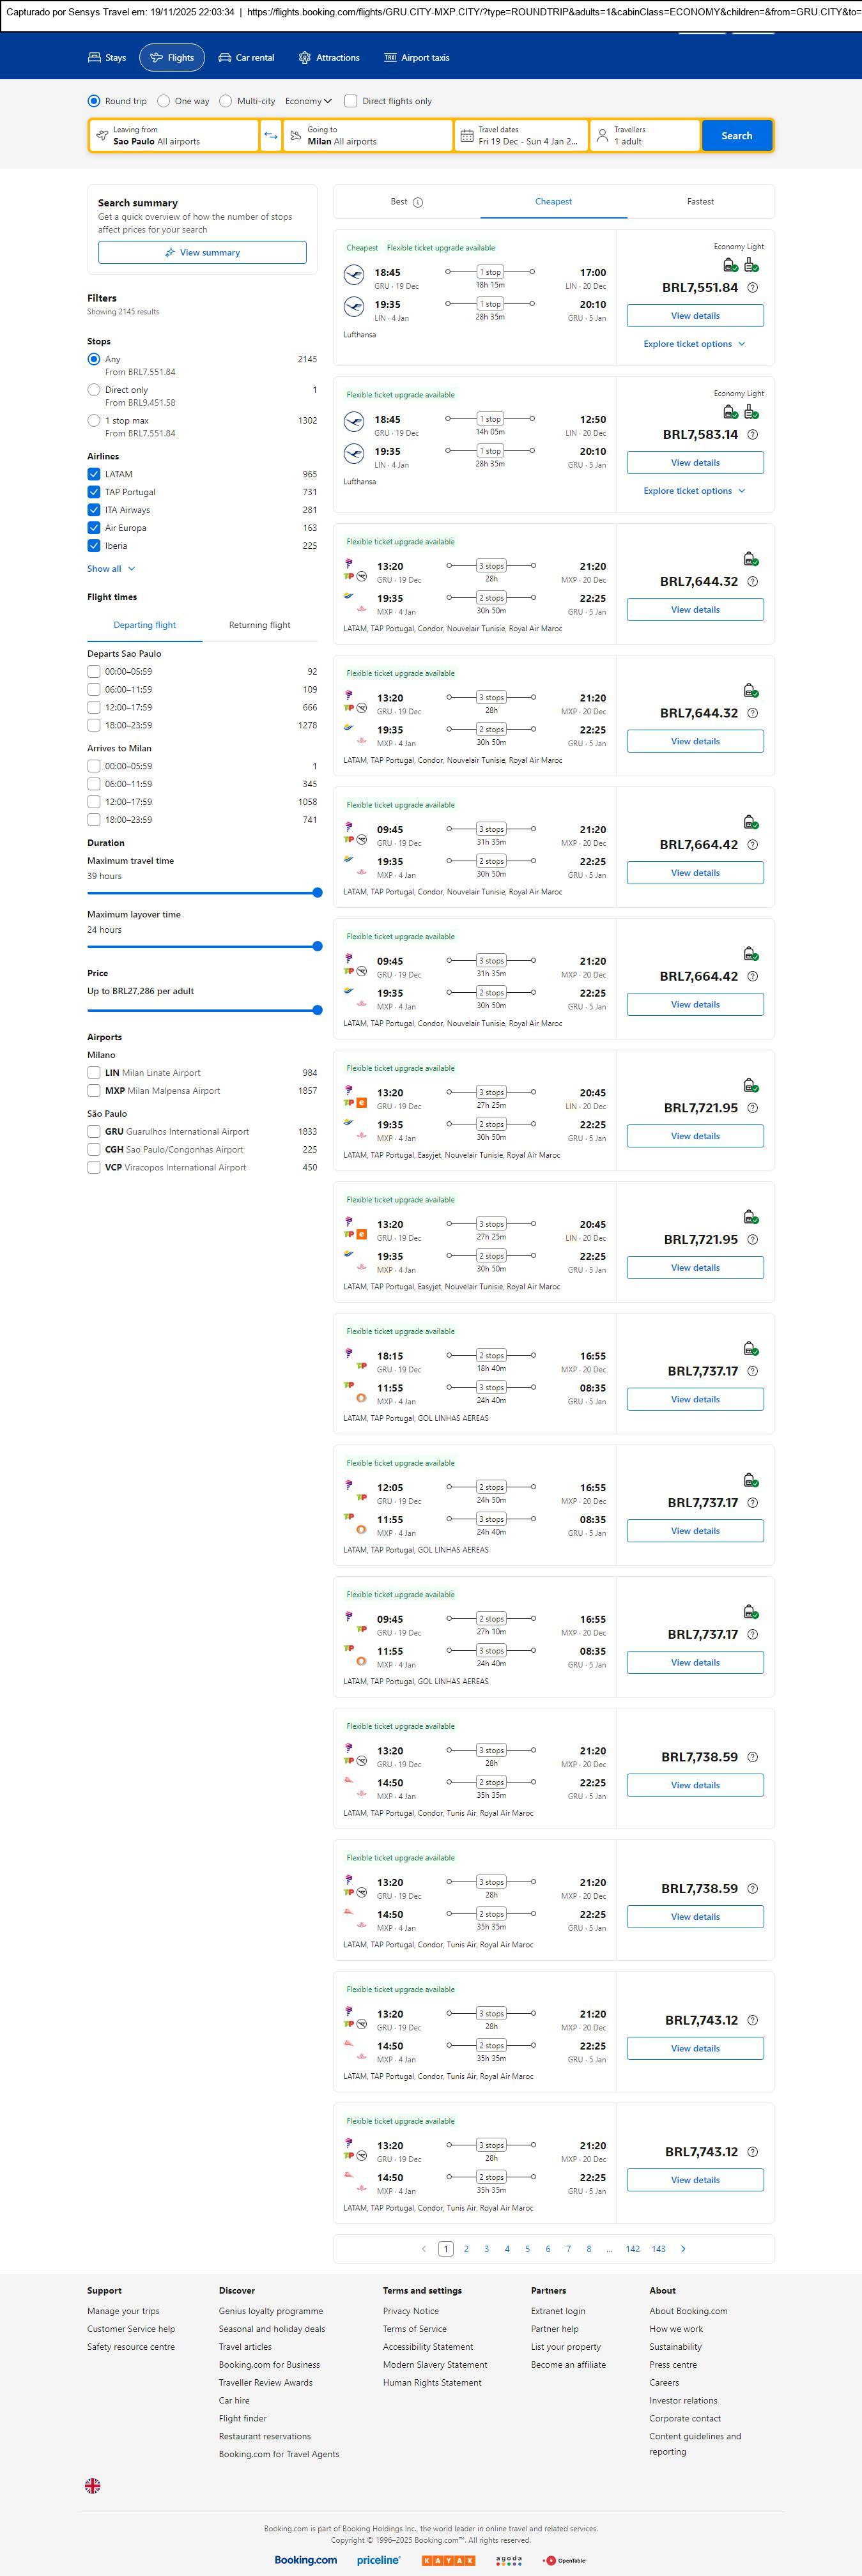The width and height of the screenshot is (862, 2576).
Task: Click the UK flag language icon
Action: point(93,2485)
